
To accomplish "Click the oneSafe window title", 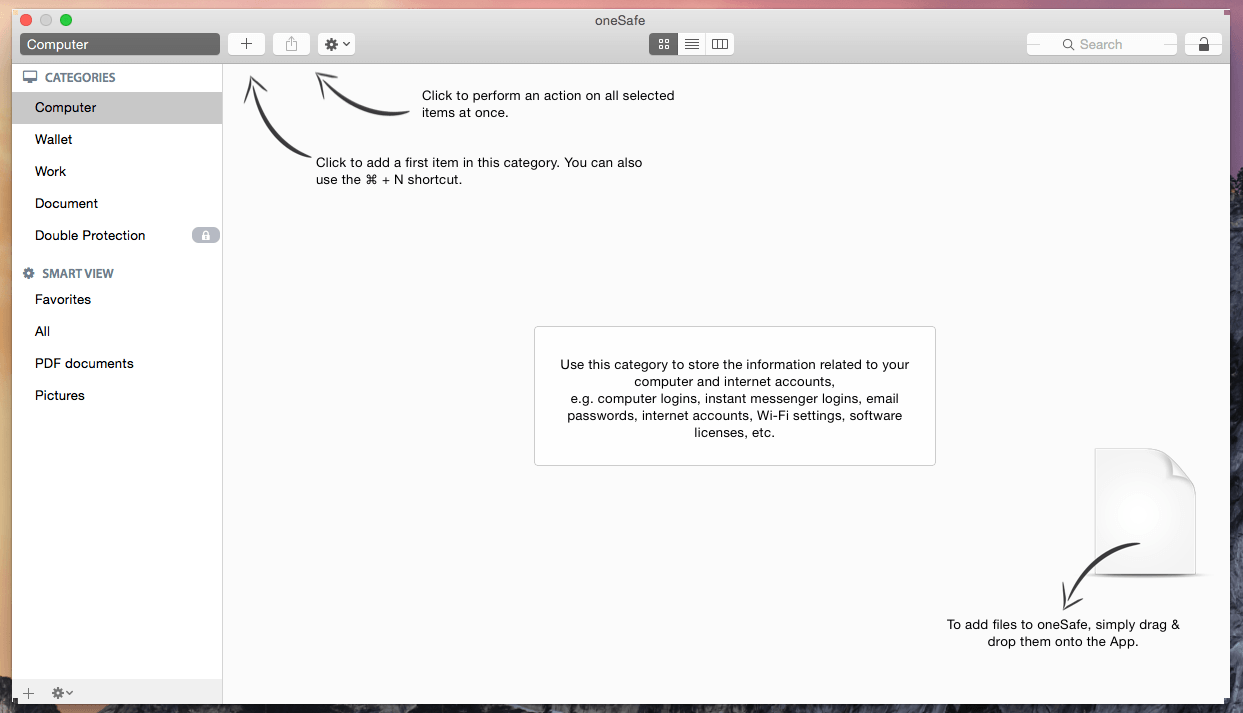I will point(621,20).
